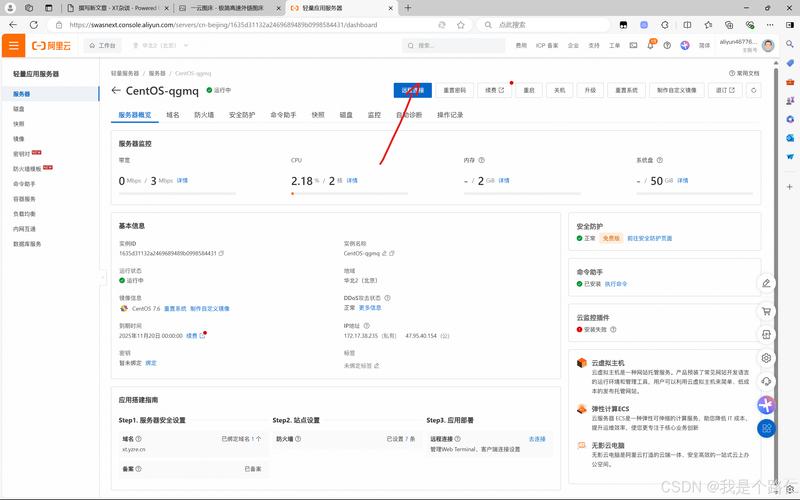Edit instance name with pencil icon
The height and width of the screenshot is (500, 800).
pos(385,253)
